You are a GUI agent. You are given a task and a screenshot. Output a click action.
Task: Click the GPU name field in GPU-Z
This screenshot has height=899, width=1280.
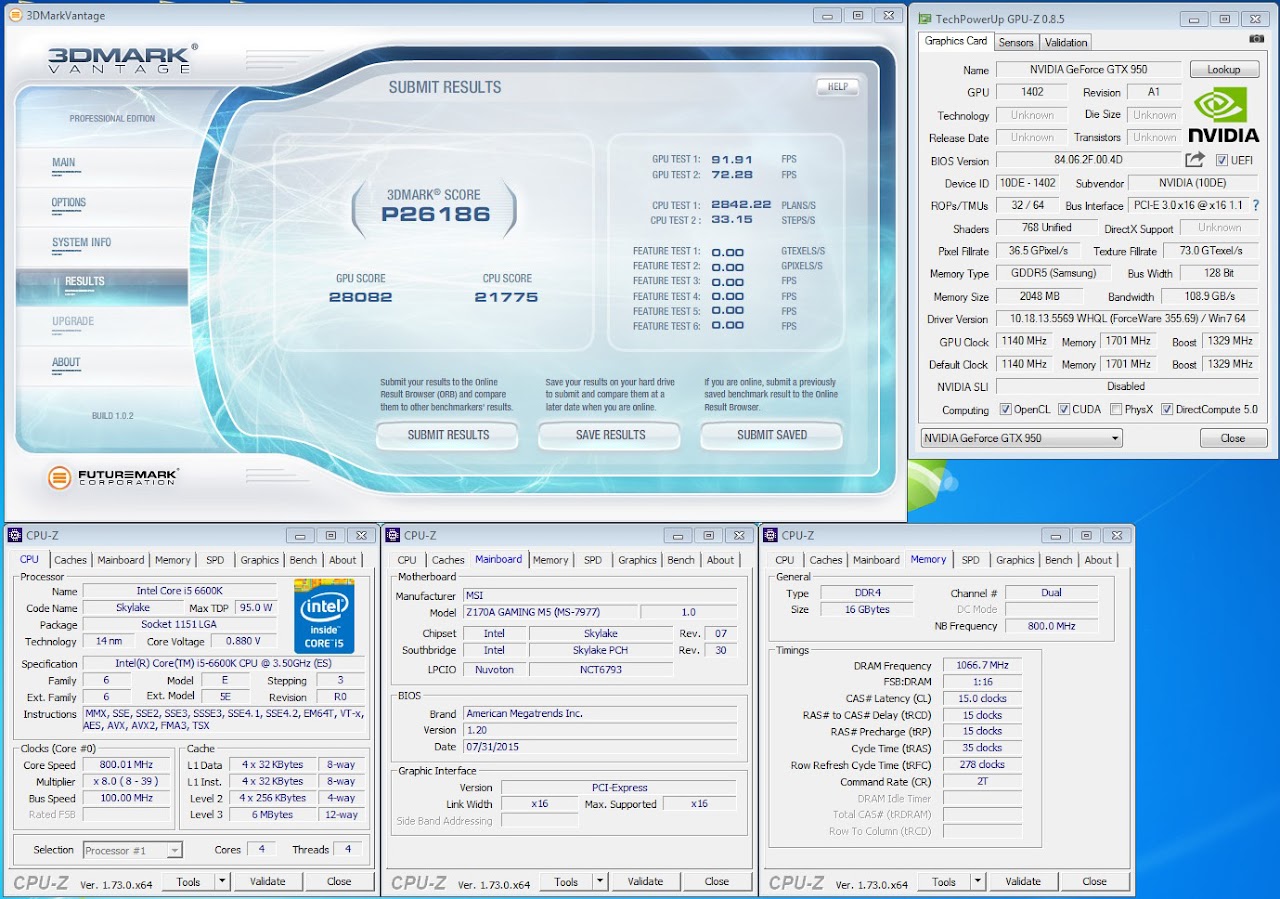[x=1089, y=69]
